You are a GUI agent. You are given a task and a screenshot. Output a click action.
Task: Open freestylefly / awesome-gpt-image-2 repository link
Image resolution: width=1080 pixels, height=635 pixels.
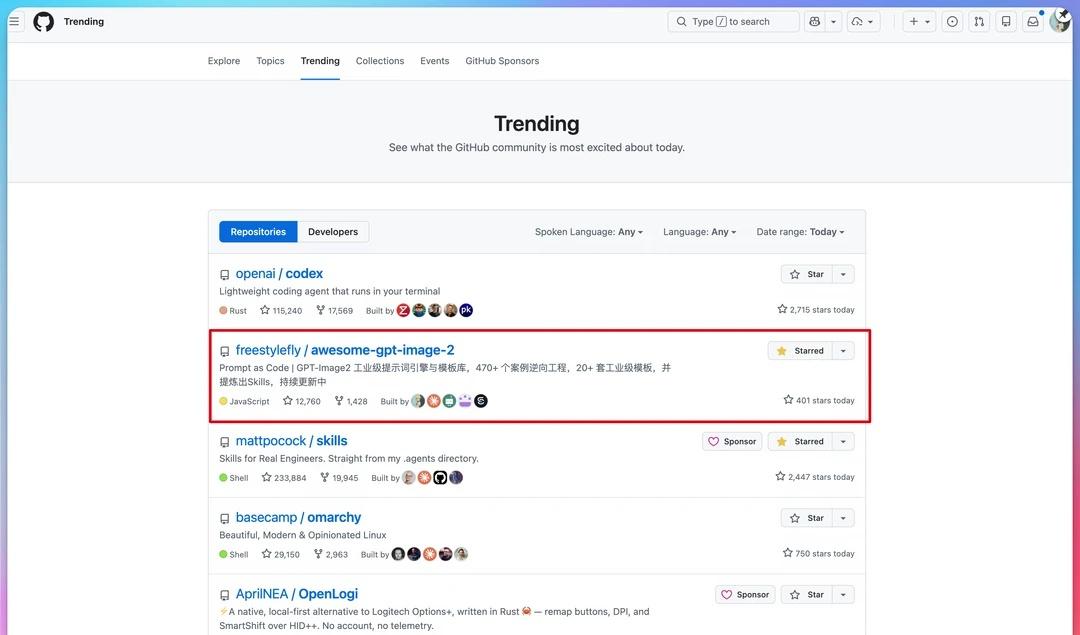(345, 350)
